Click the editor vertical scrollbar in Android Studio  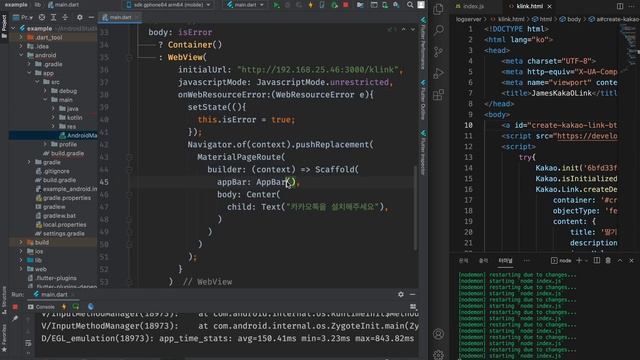[x=416, y=208]
